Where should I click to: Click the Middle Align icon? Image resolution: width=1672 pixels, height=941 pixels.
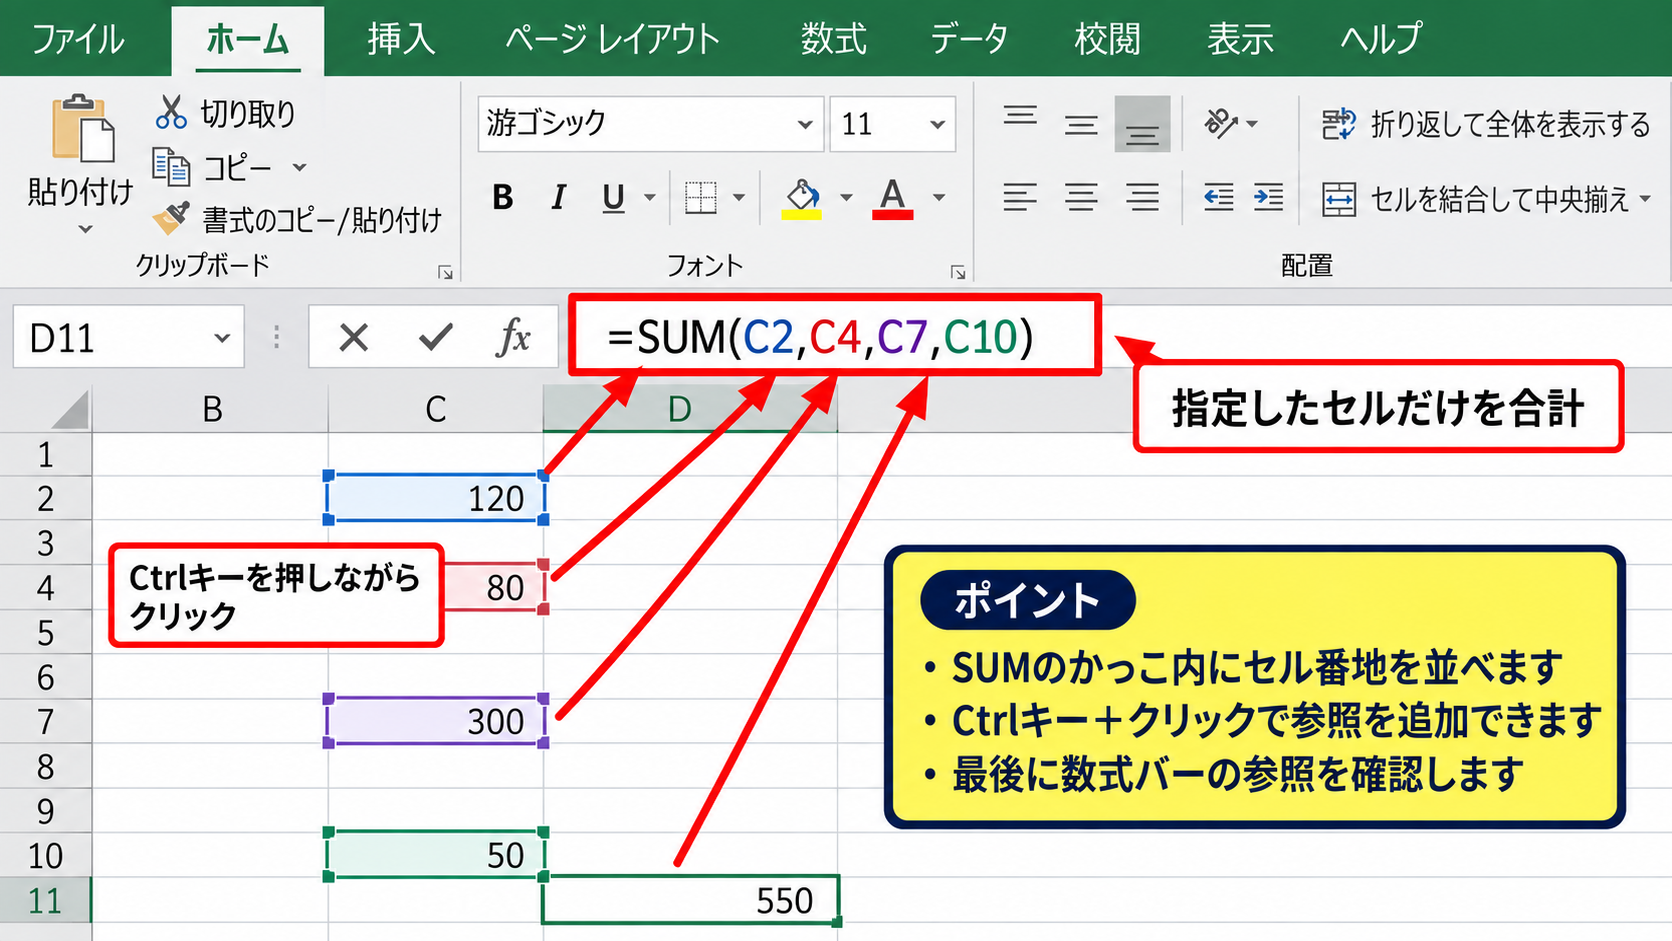[x=1081, y=123]
